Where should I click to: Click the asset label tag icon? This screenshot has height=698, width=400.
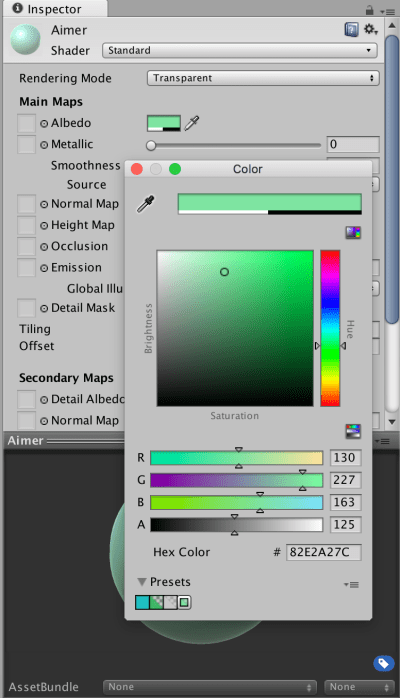coord(384,663)
